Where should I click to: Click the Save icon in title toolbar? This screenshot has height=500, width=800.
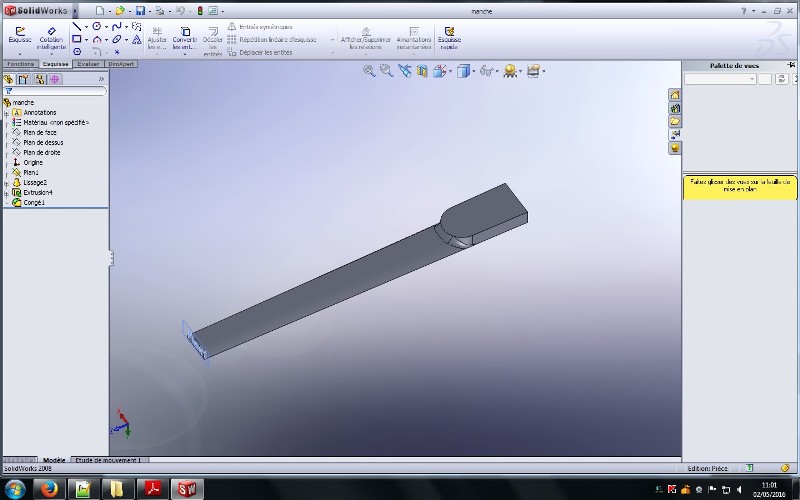[140, 10]
